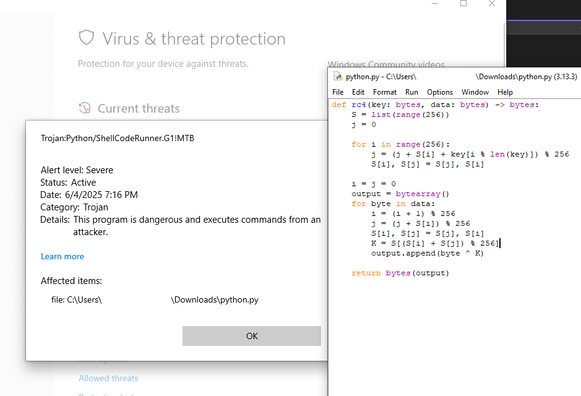
Task: Maximize the Windows Security window
Action: coord(463,3)
